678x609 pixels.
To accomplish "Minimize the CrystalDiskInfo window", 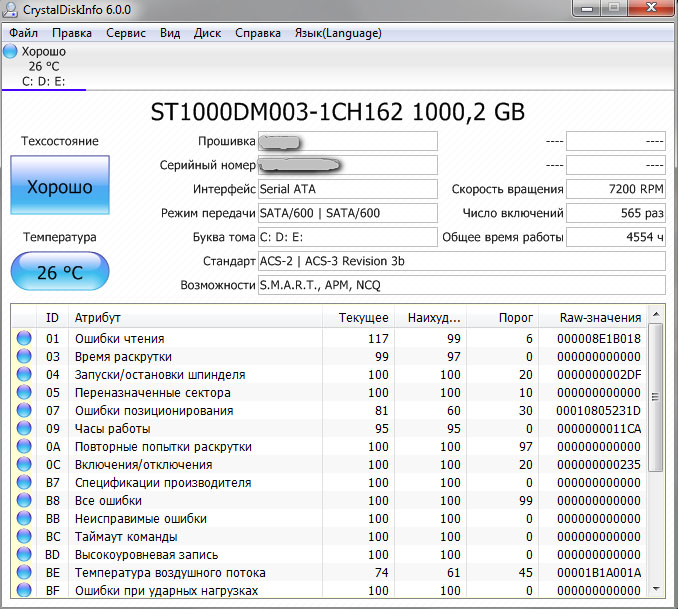I will click(587, 8).
